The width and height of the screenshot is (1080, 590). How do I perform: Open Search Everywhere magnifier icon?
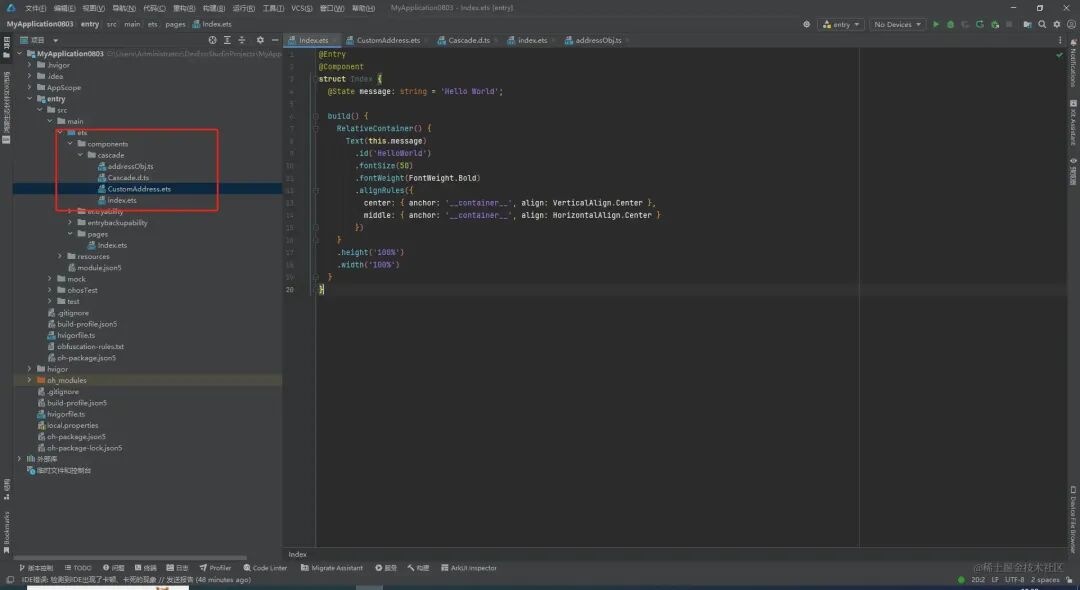(1042, 24)
